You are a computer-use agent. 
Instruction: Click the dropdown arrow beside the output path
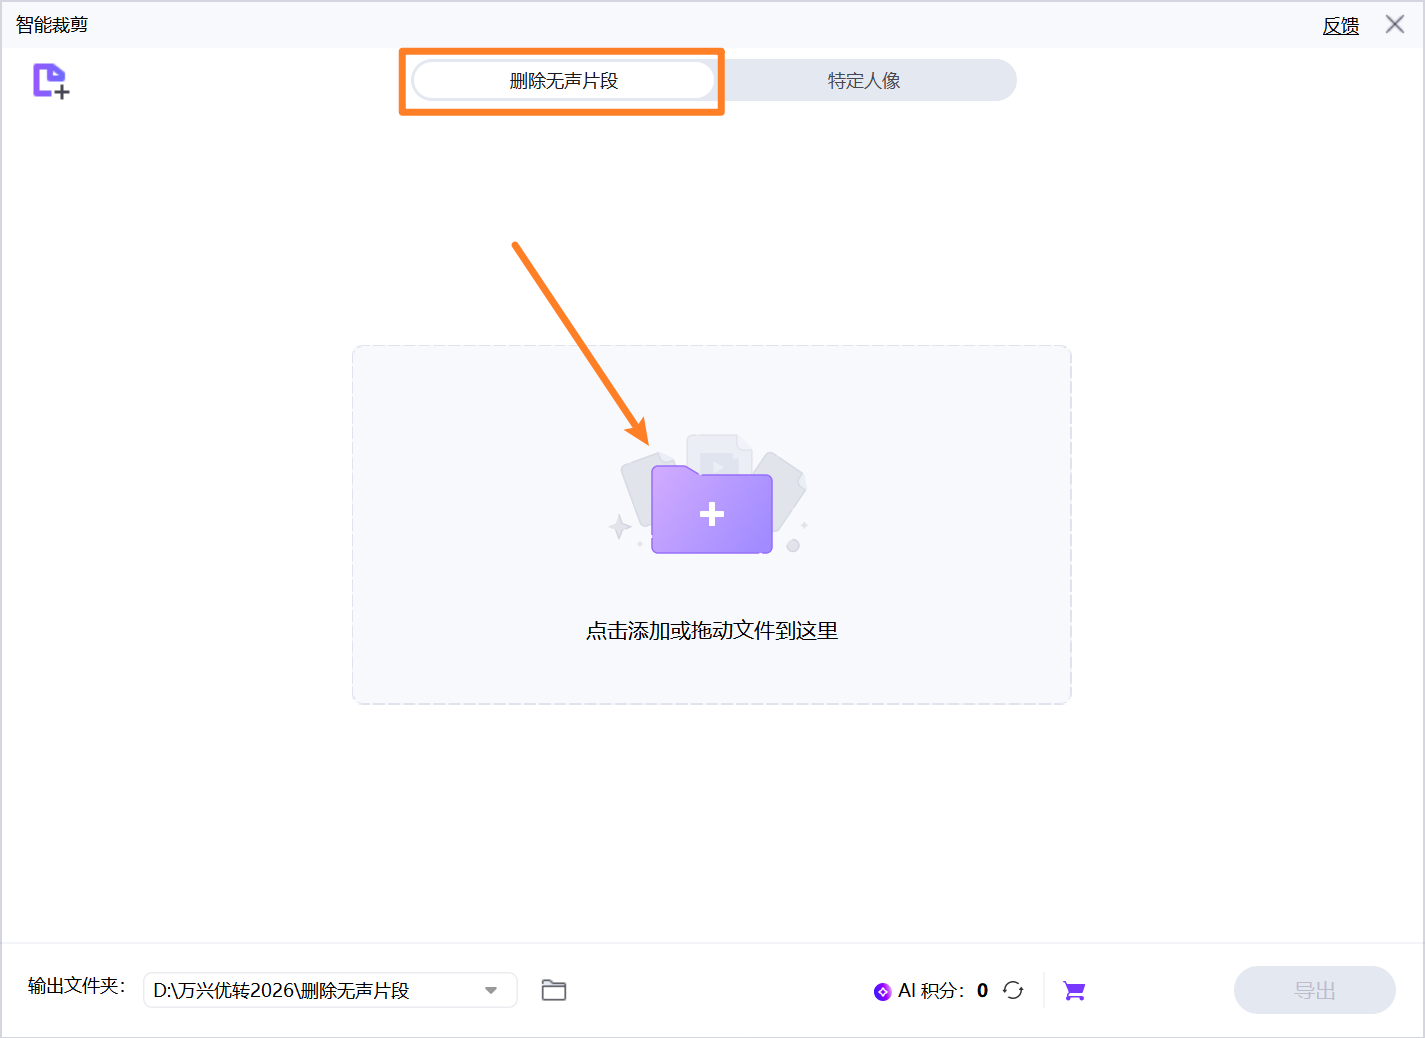(x=490, y=990)
